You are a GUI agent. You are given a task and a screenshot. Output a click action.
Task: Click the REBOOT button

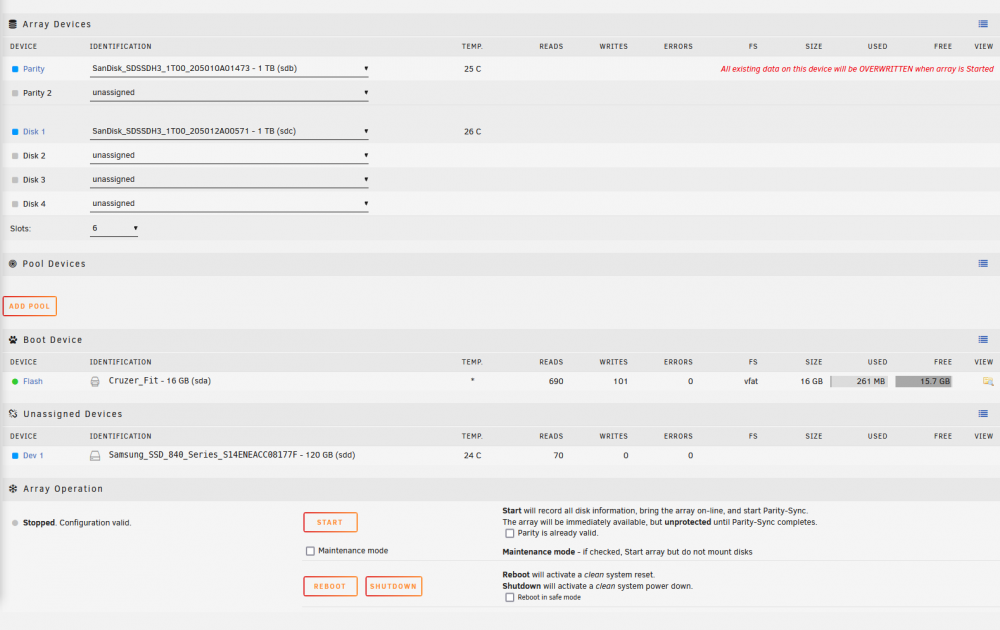[x=330, y=586]
